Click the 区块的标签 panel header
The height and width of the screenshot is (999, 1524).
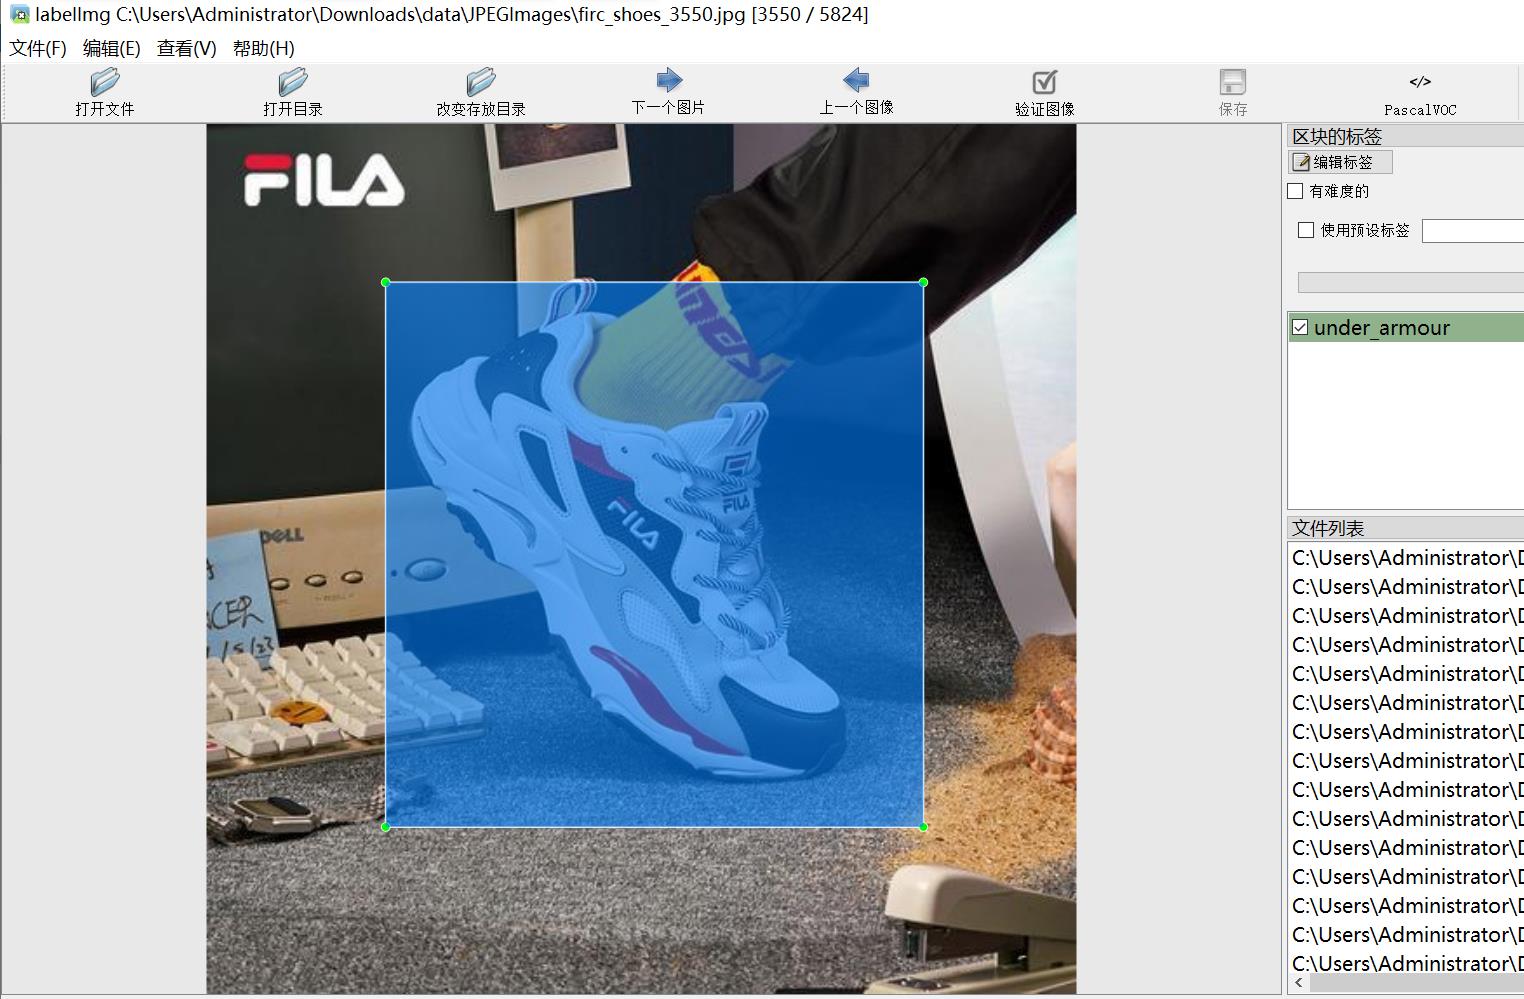pos(1405,136)
